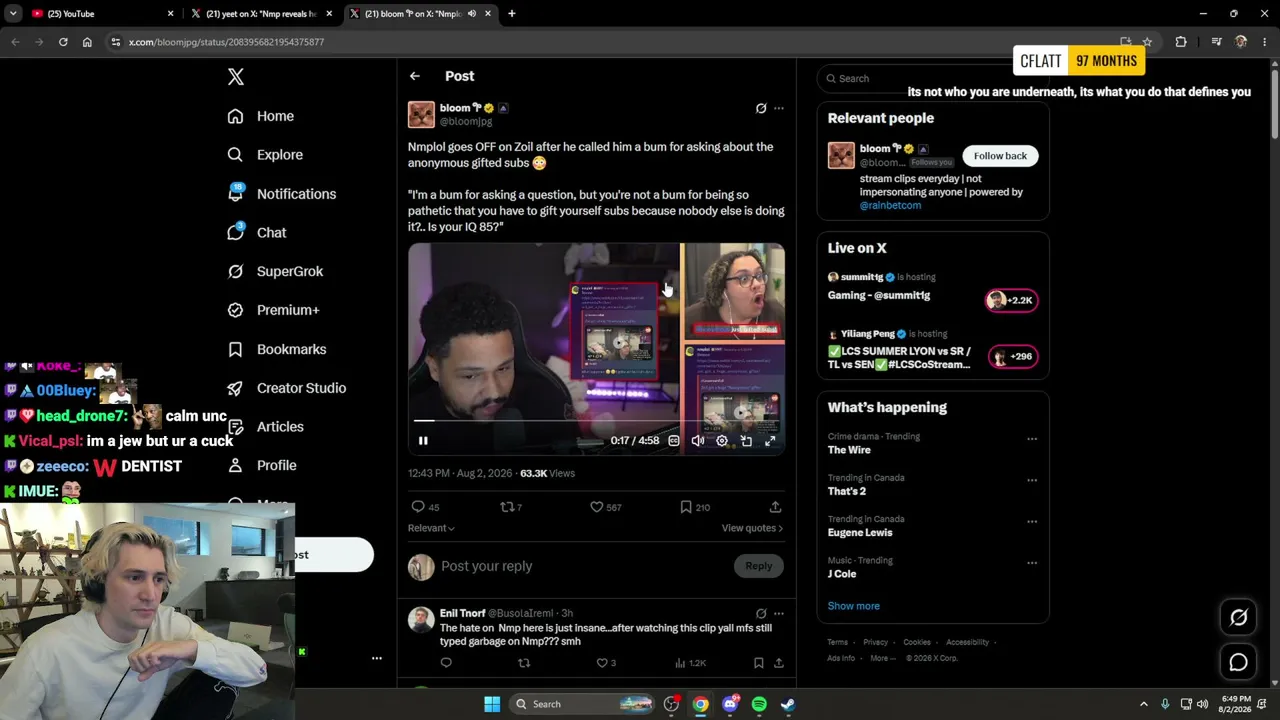This screenshot has height=720, width=1280.
Task: Open video settings gear menu
Action: 722,441
